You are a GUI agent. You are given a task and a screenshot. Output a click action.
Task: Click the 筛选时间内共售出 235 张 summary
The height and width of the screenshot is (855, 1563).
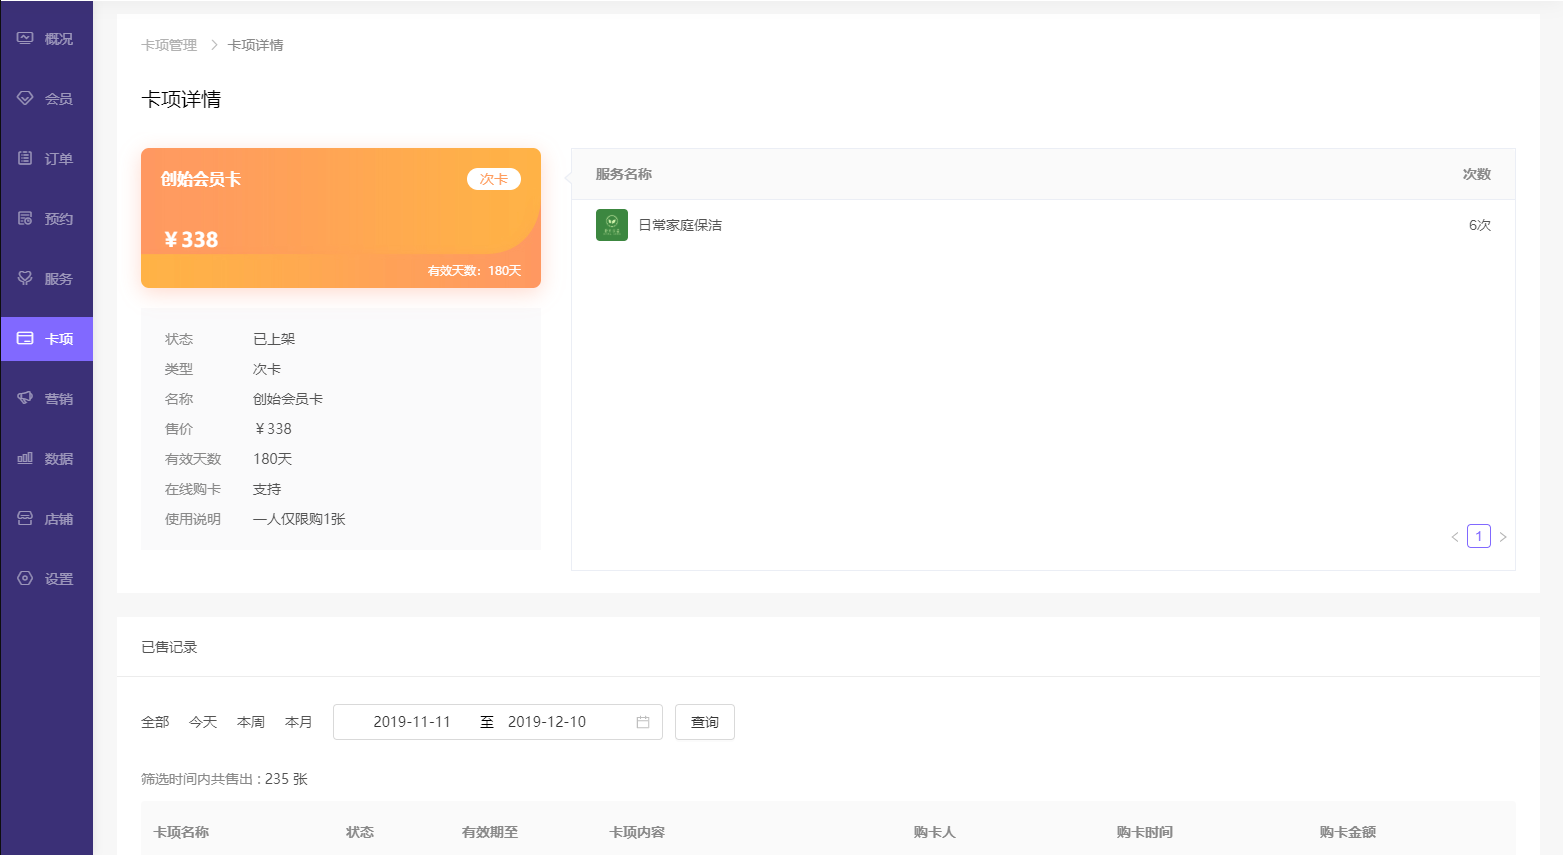[224, 779]
